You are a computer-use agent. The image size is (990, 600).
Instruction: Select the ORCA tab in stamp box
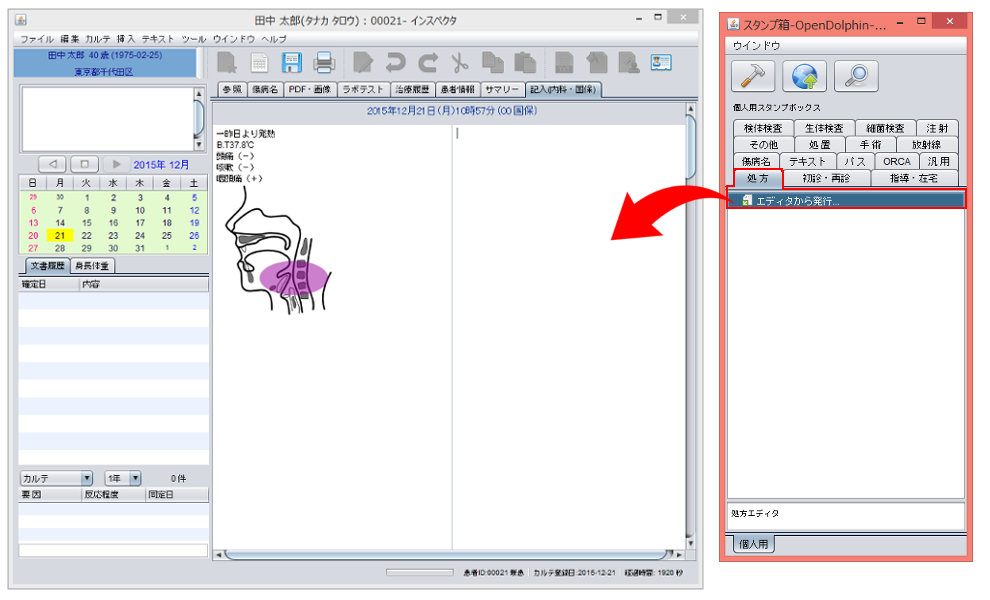[896, 161]
